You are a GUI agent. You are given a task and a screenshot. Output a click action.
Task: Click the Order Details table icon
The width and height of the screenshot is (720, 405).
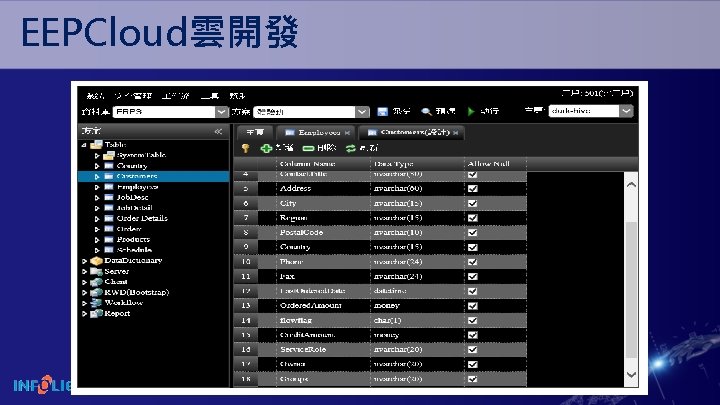[x=109, y=219]
